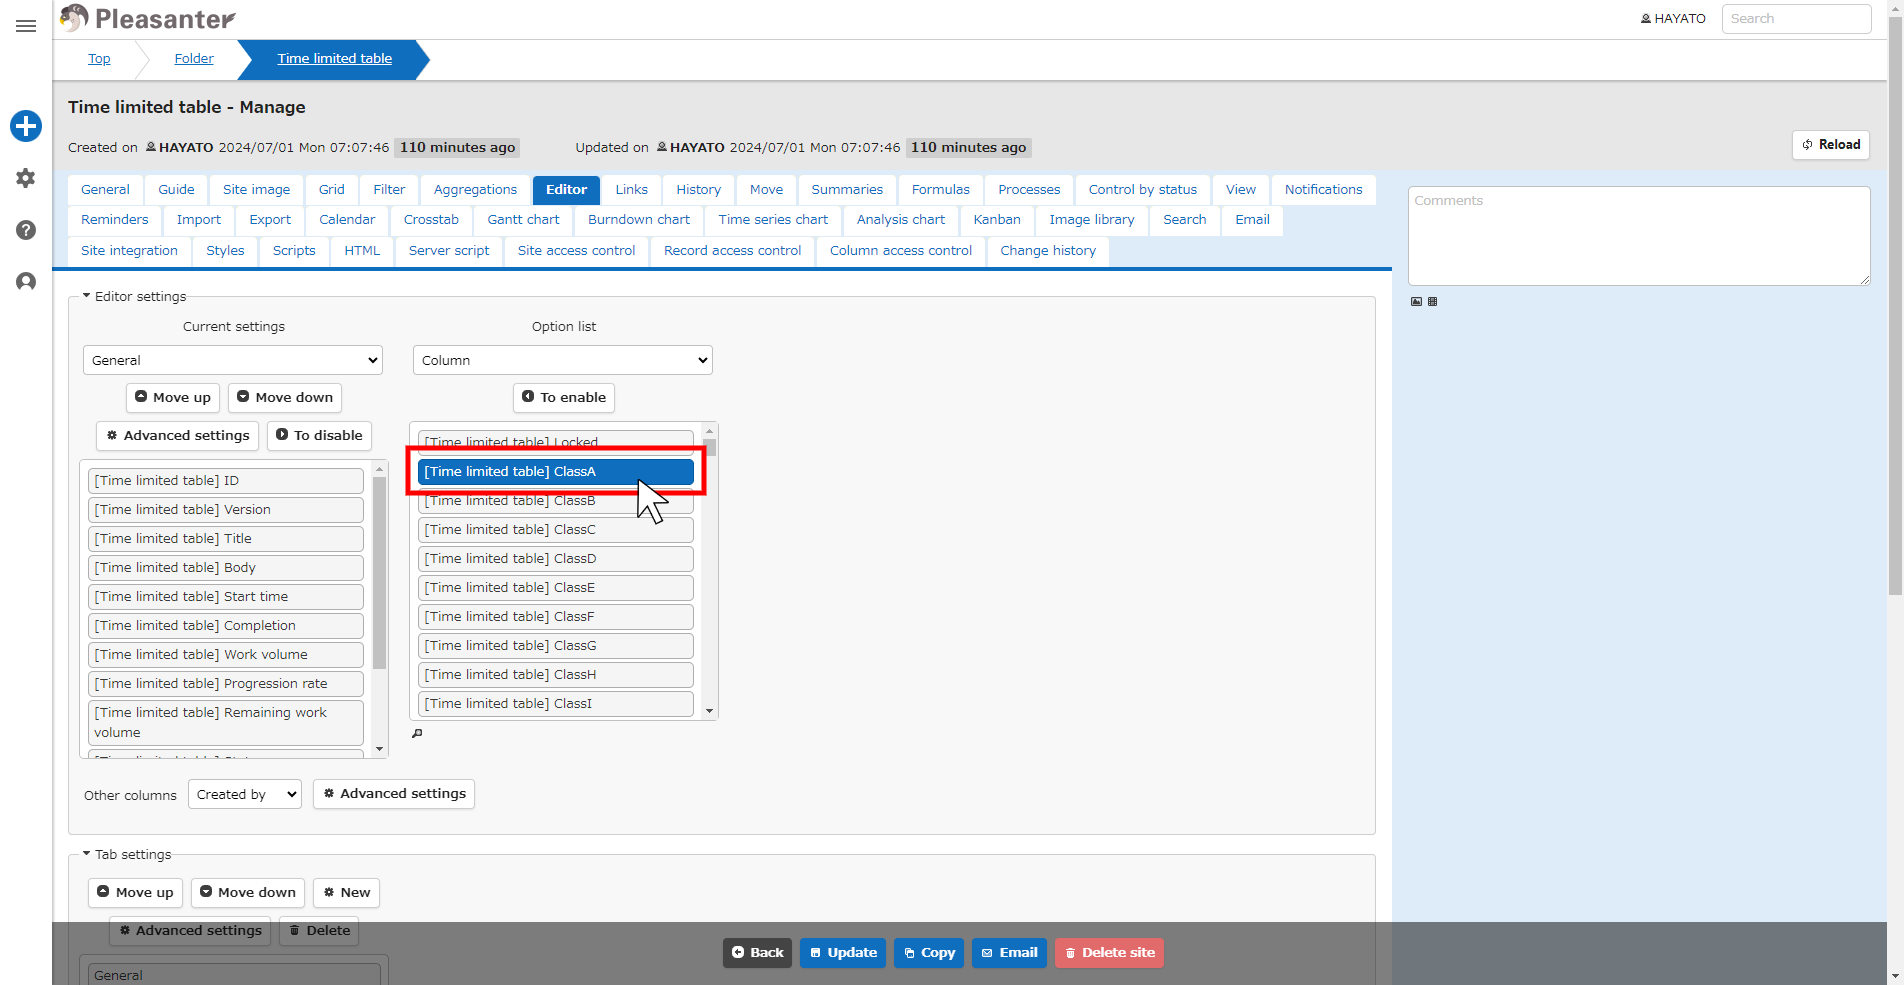Open the hamburger navigation menu
This screenshot has width=1904, height=985.
pyautogui.click(x=26, y=26)
